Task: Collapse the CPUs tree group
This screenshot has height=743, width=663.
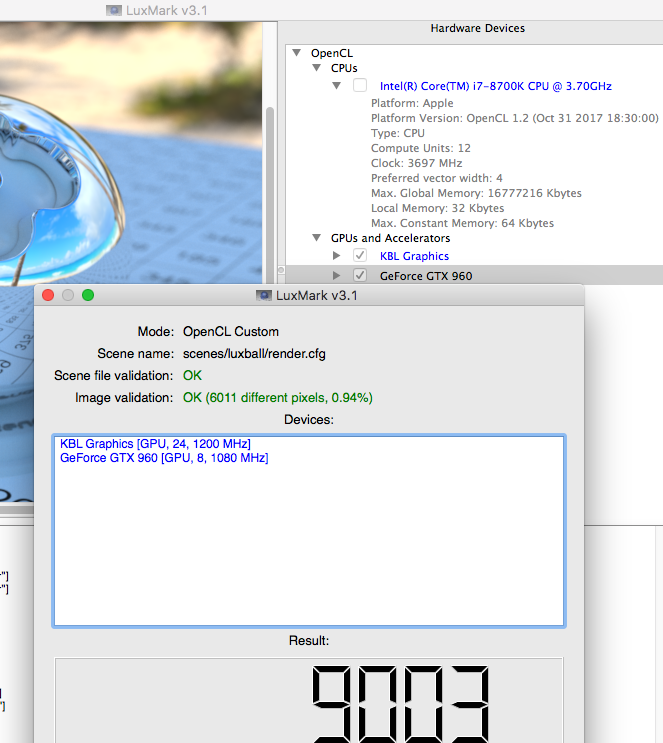Action: 317,68
